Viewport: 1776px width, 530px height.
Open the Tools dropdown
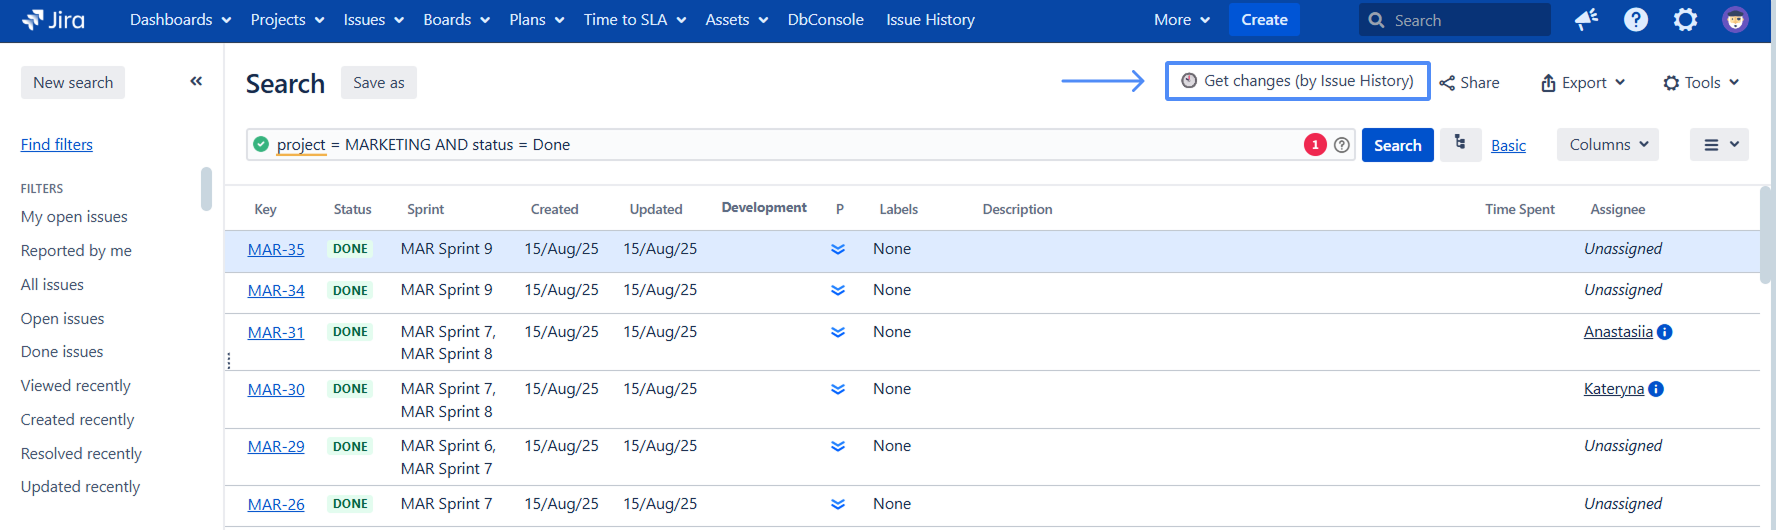[1701, 83]
